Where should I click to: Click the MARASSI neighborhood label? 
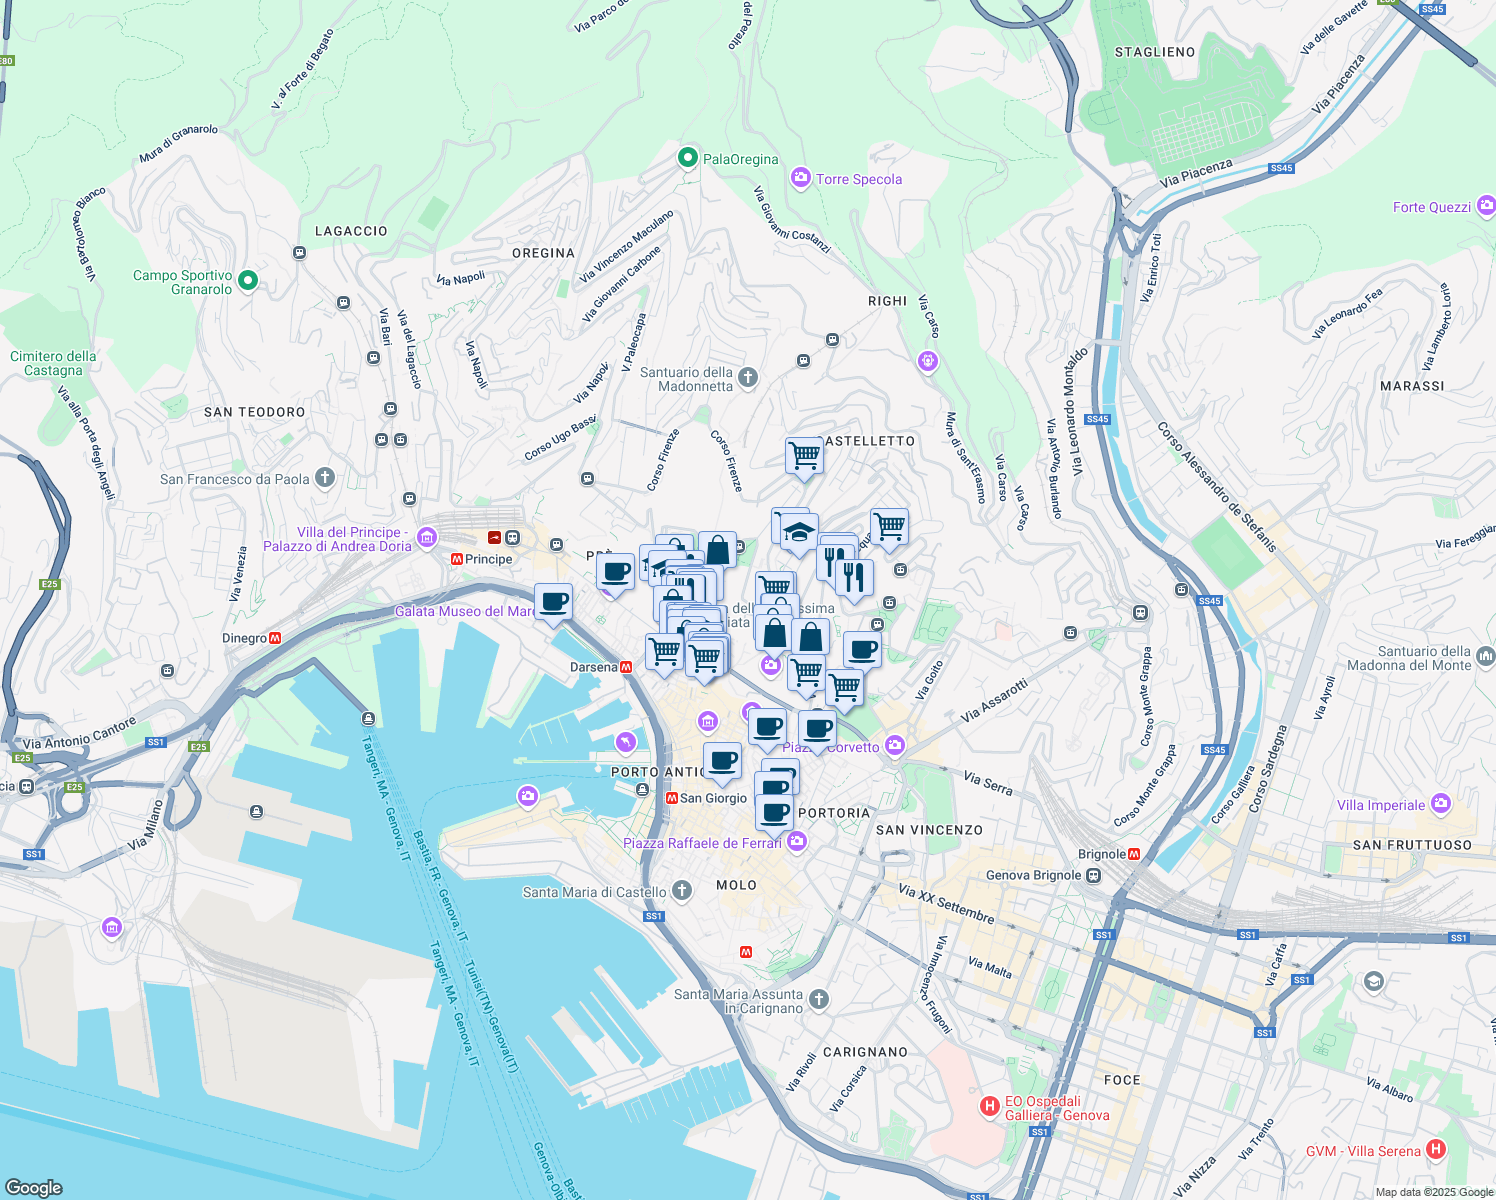[1412, 386]
